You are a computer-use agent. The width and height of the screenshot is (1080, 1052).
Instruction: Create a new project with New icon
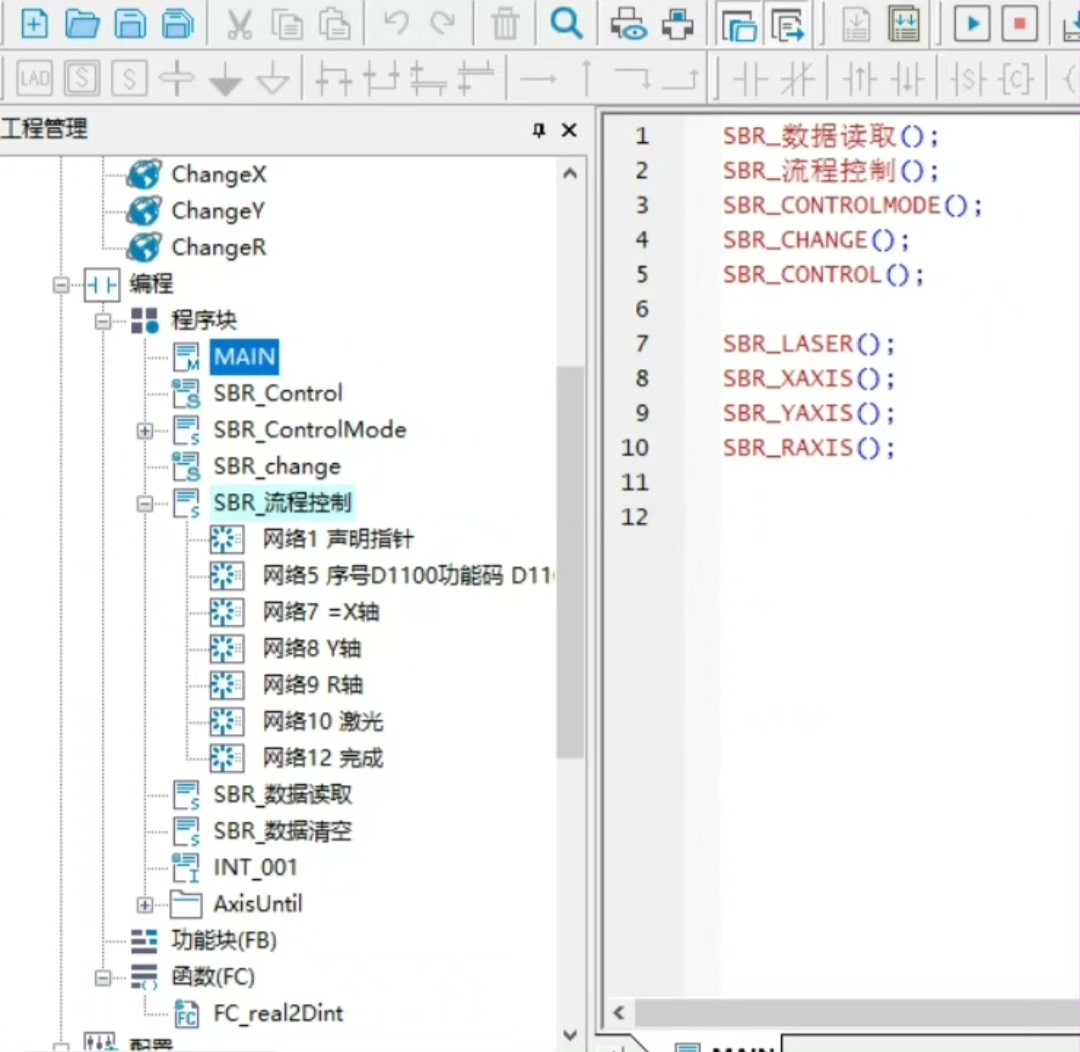[34, 24]
